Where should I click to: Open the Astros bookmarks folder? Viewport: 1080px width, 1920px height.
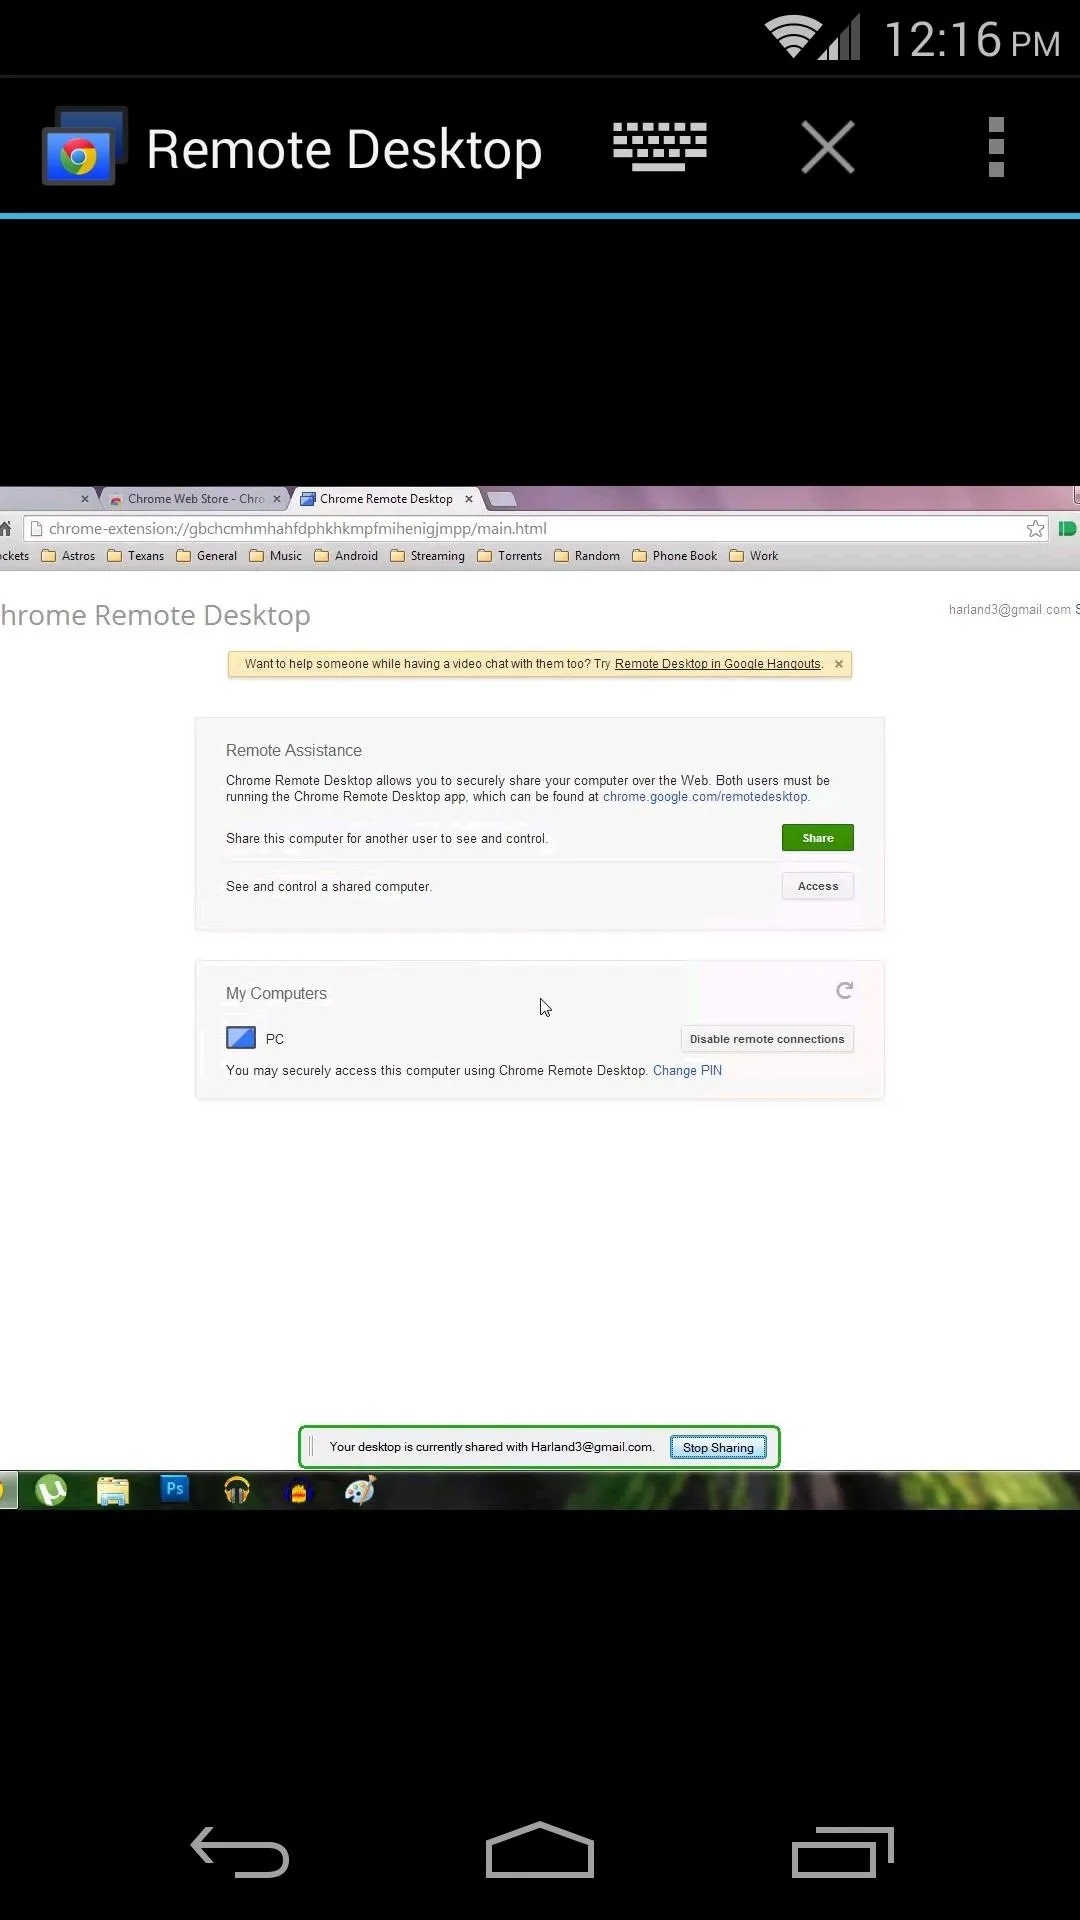(x=68, y=556)
